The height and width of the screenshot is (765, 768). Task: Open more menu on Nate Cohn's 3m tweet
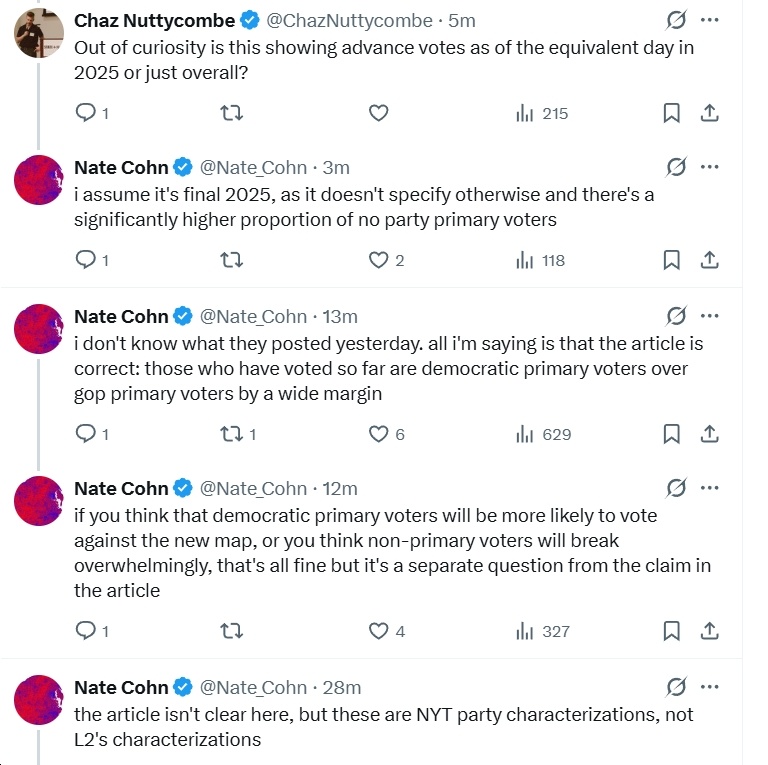[709, 167]
